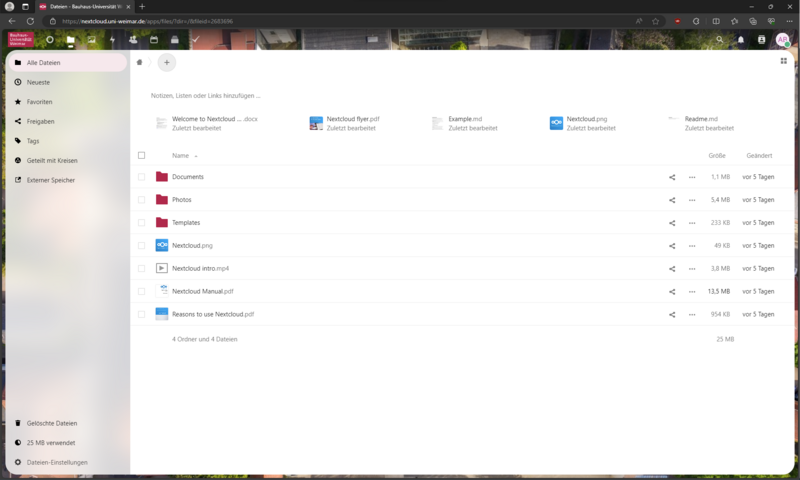Open the recent file Welcome to Nextcloud .docx
Image resolution: width=800 pixels, height=480 pixels.
pos(207,123)
